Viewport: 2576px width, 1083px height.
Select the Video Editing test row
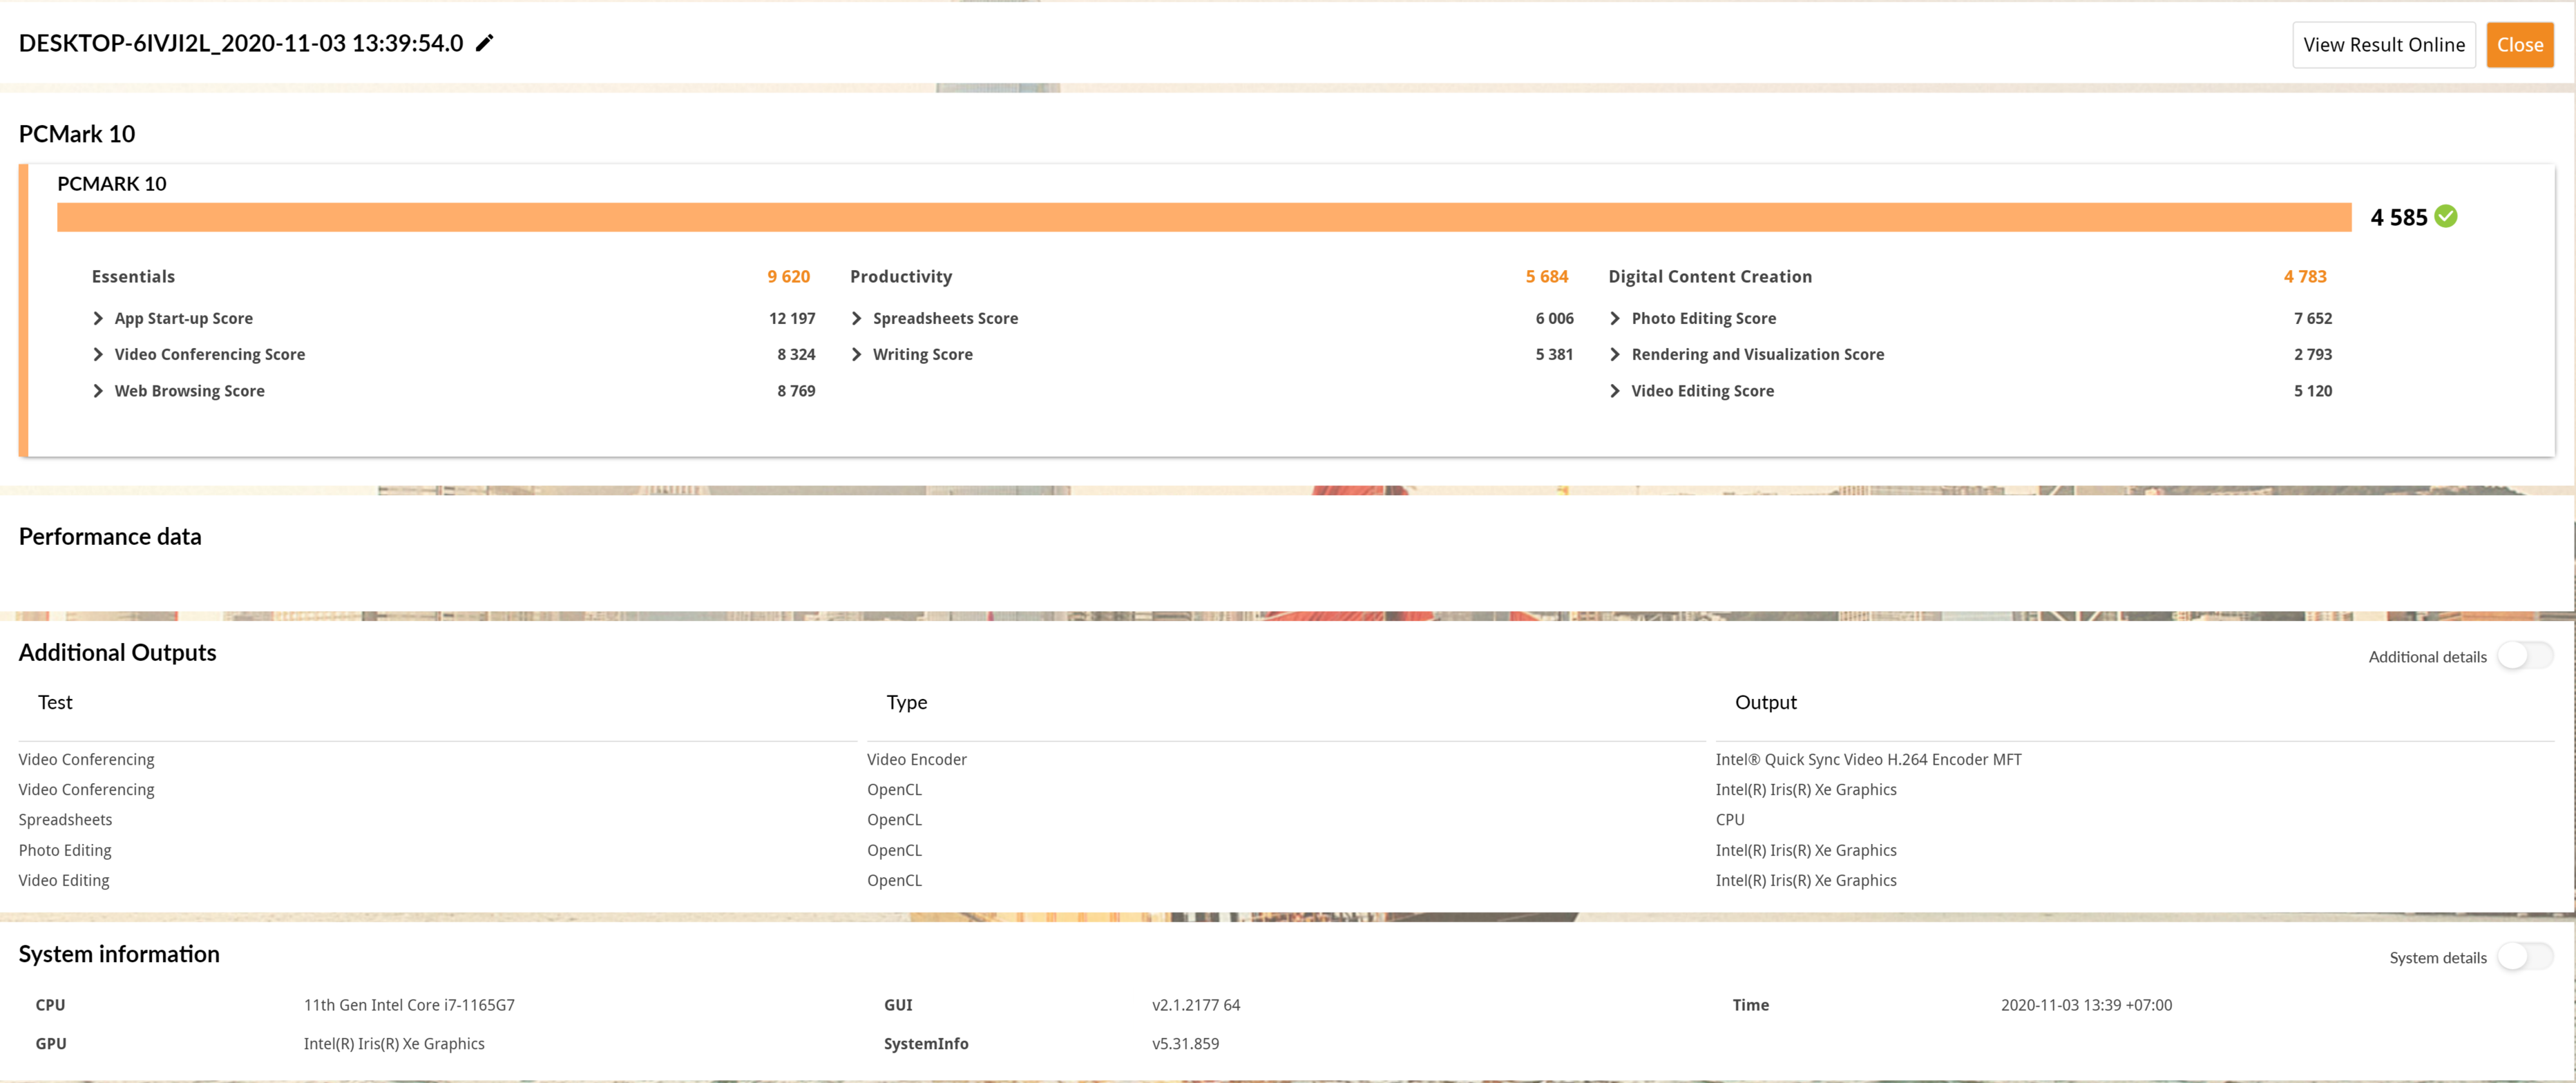coord(64,880)
